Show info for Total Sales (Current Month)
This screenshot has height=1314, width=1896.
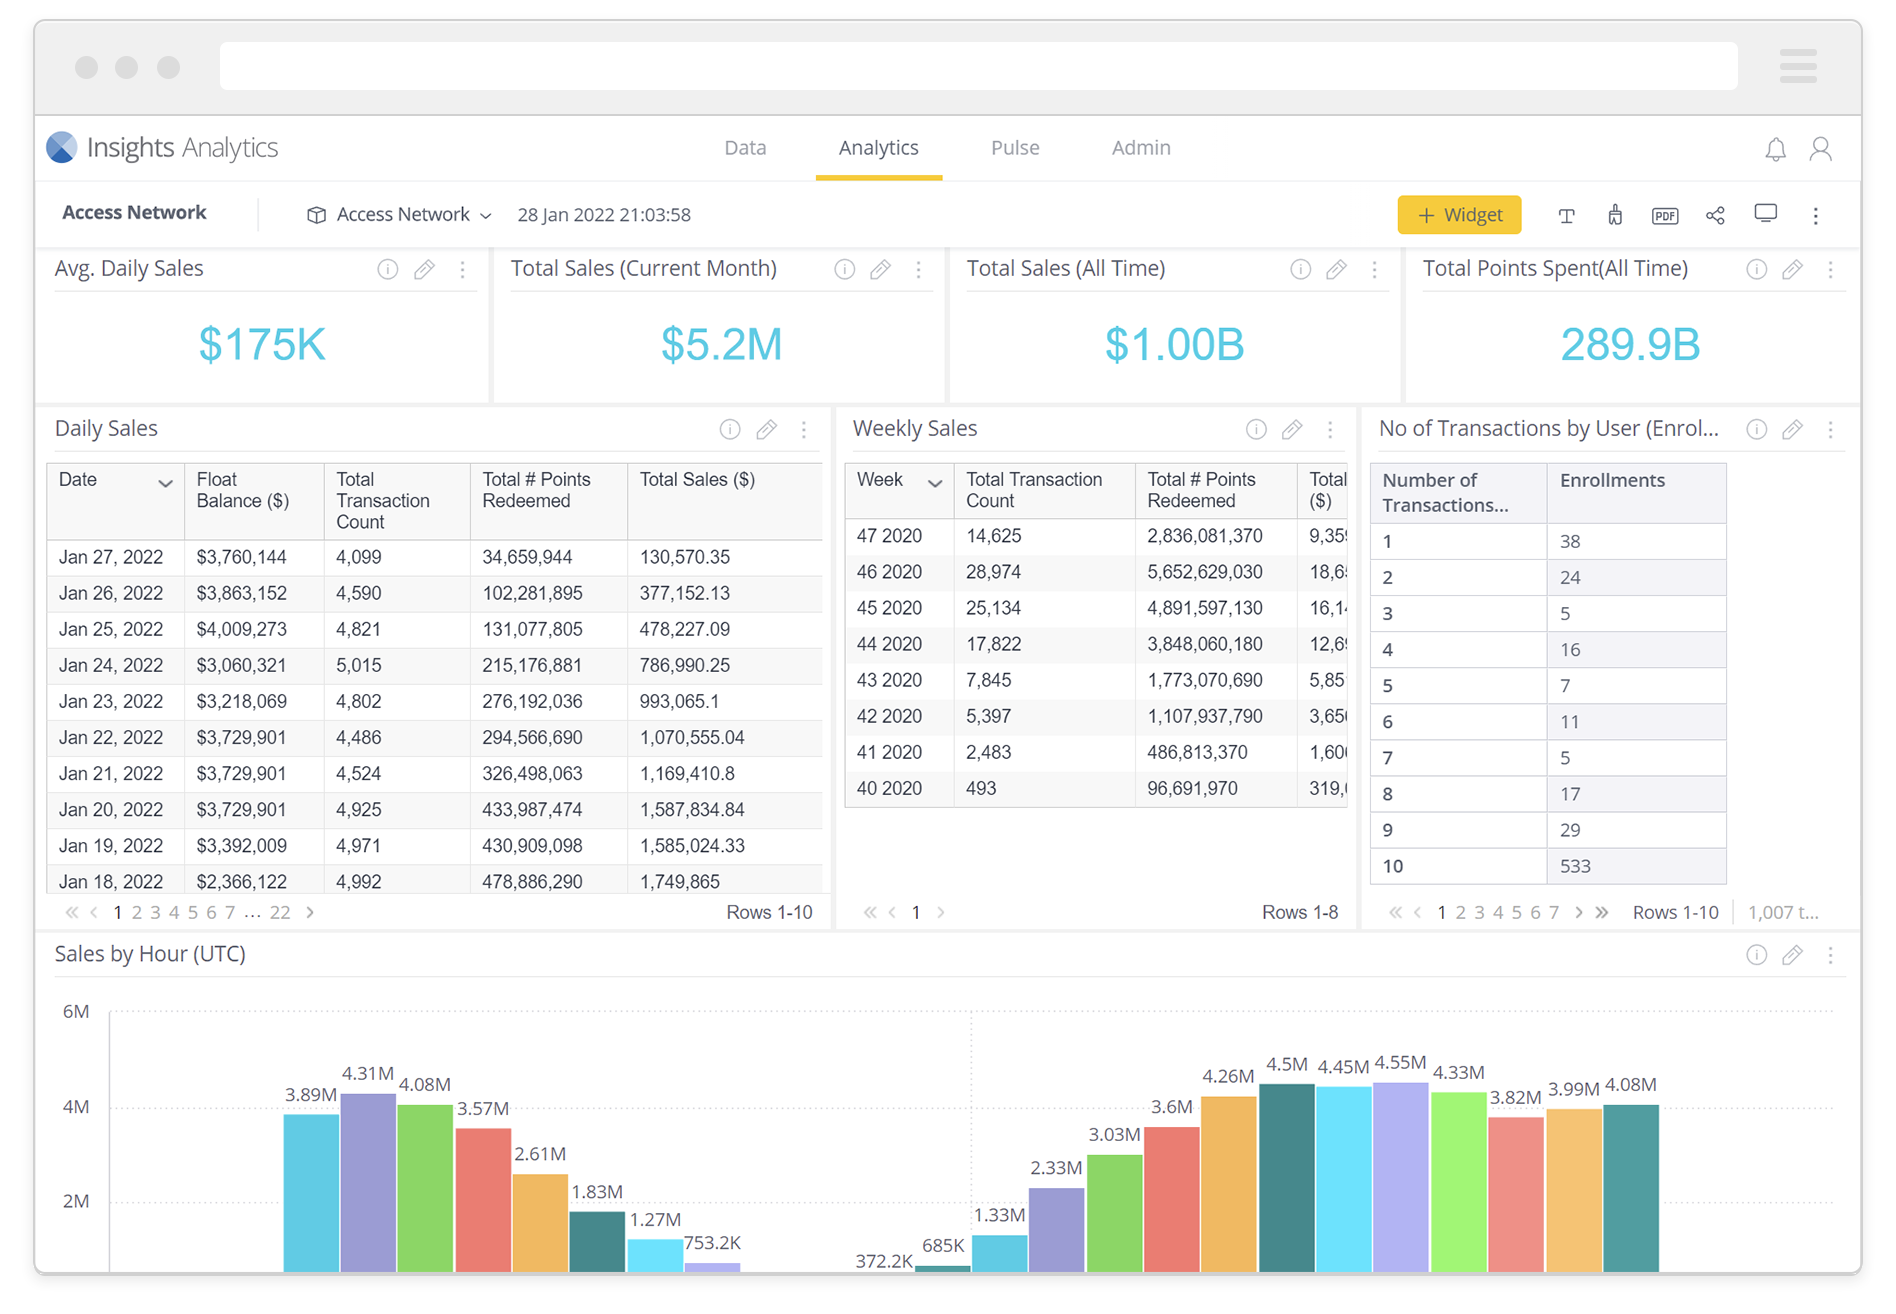[x=845, y=269]
